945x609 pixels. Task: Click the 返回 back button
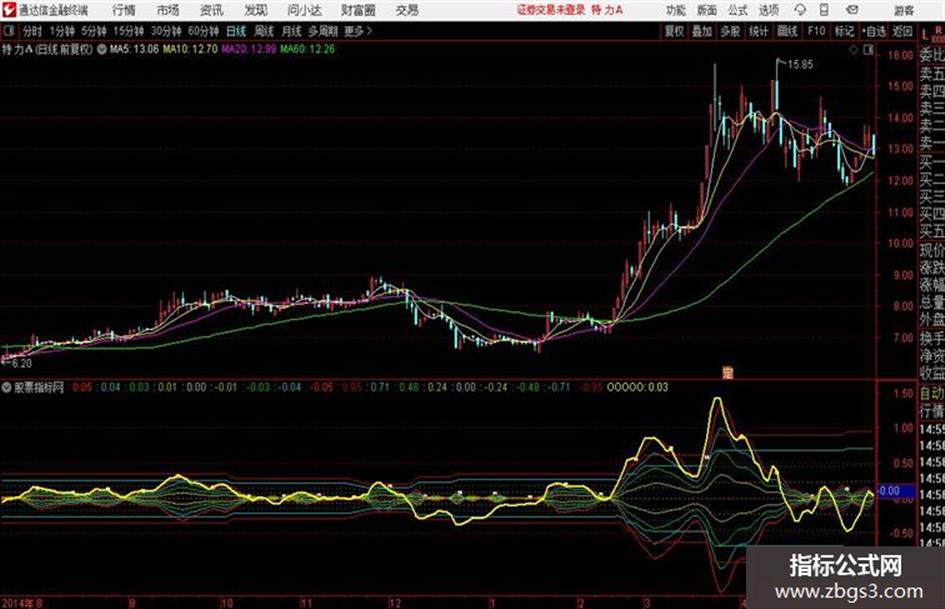point(902,31)
